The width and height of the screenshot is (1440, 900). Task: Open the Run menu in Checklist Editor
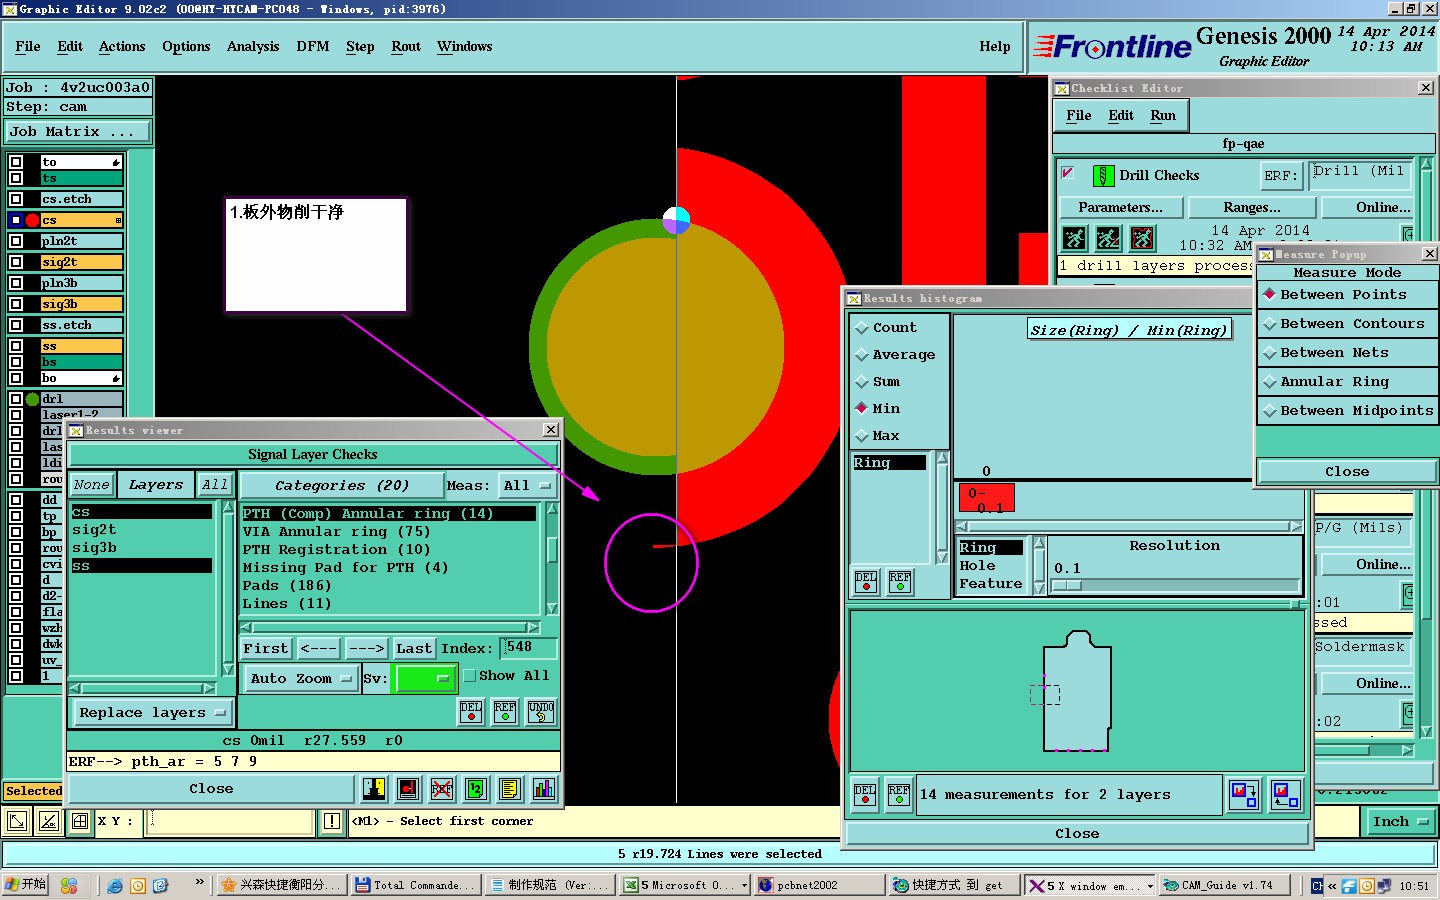(1163, 116)
